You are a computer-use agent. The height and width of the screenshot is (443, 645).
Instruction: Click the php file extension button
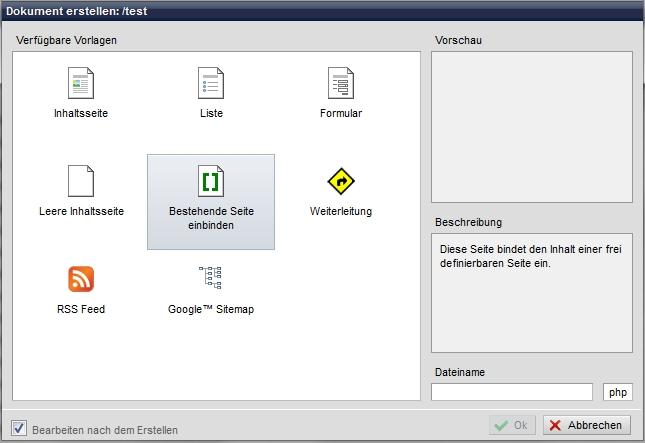pyautogui.click(x=618, y=392)
